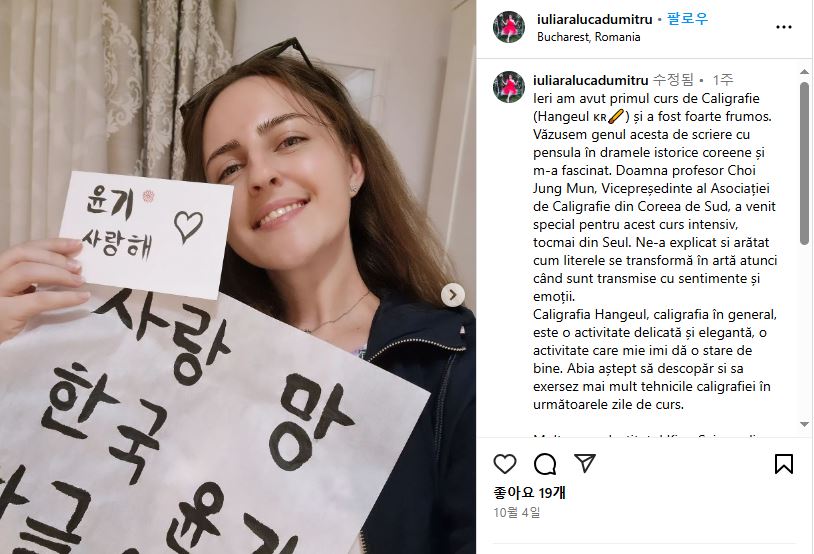Go to next photo arrow
The height and width of the screenshot is (554, 814).
pos(453,295)
